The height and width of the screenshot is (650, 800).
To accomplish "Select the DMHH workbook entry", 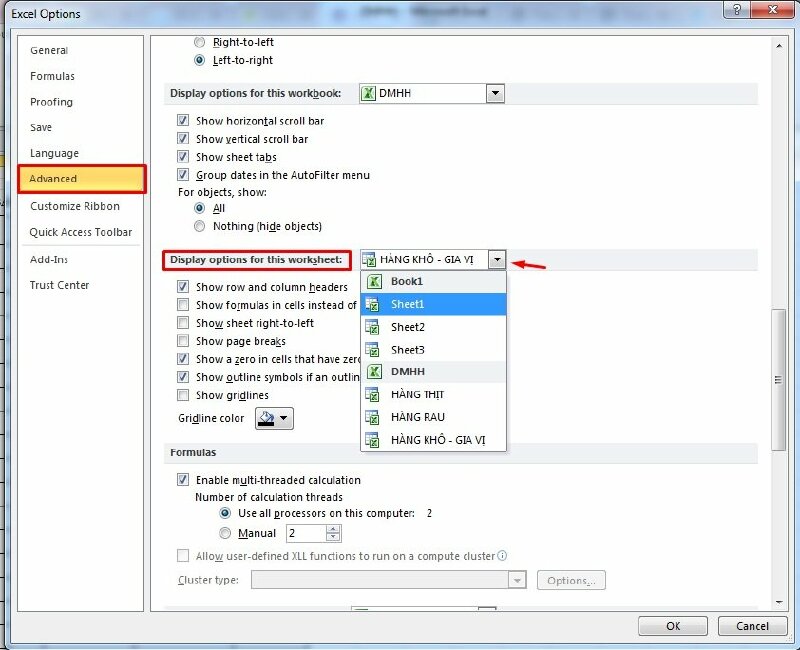I will (x=430, y=371).
